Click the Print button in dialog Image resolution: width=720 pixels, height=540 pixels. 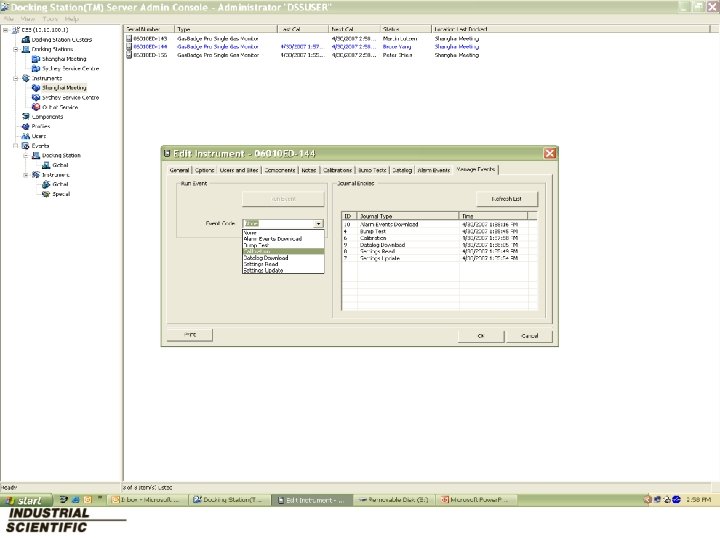[x=190, y=335]
